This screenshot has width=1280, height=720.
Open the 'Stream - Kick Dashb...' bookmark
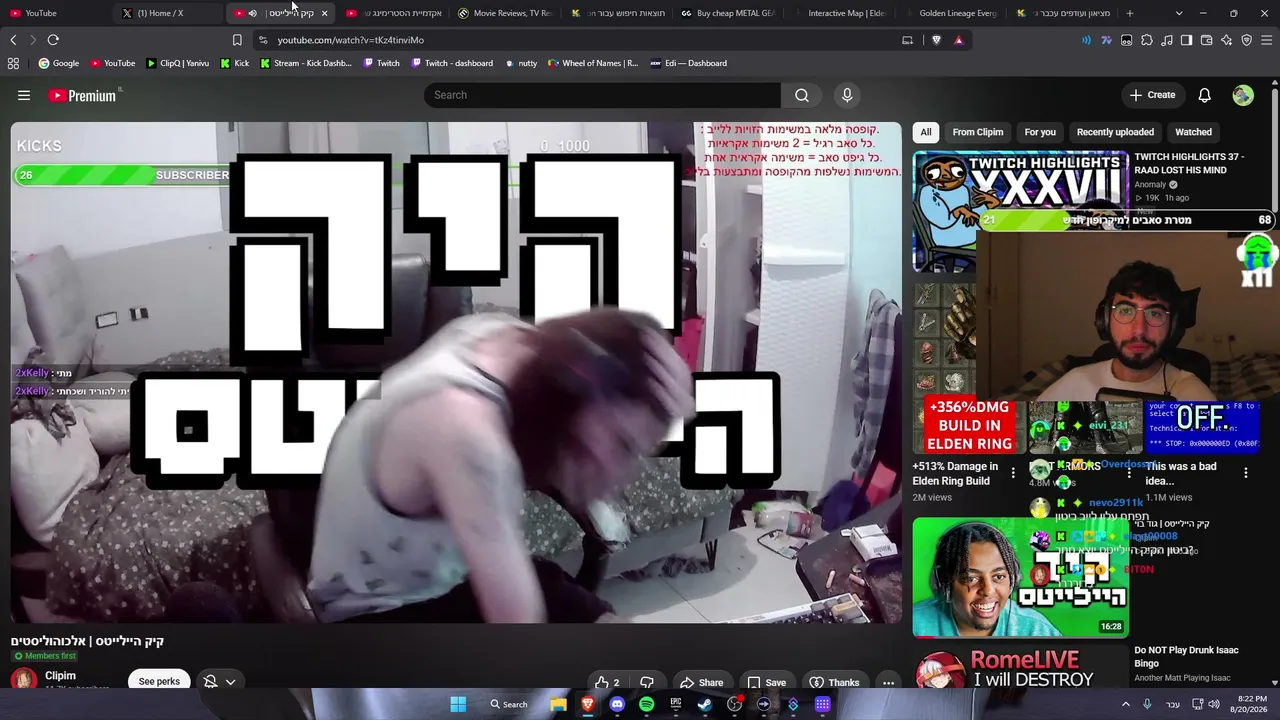point(305,63)
